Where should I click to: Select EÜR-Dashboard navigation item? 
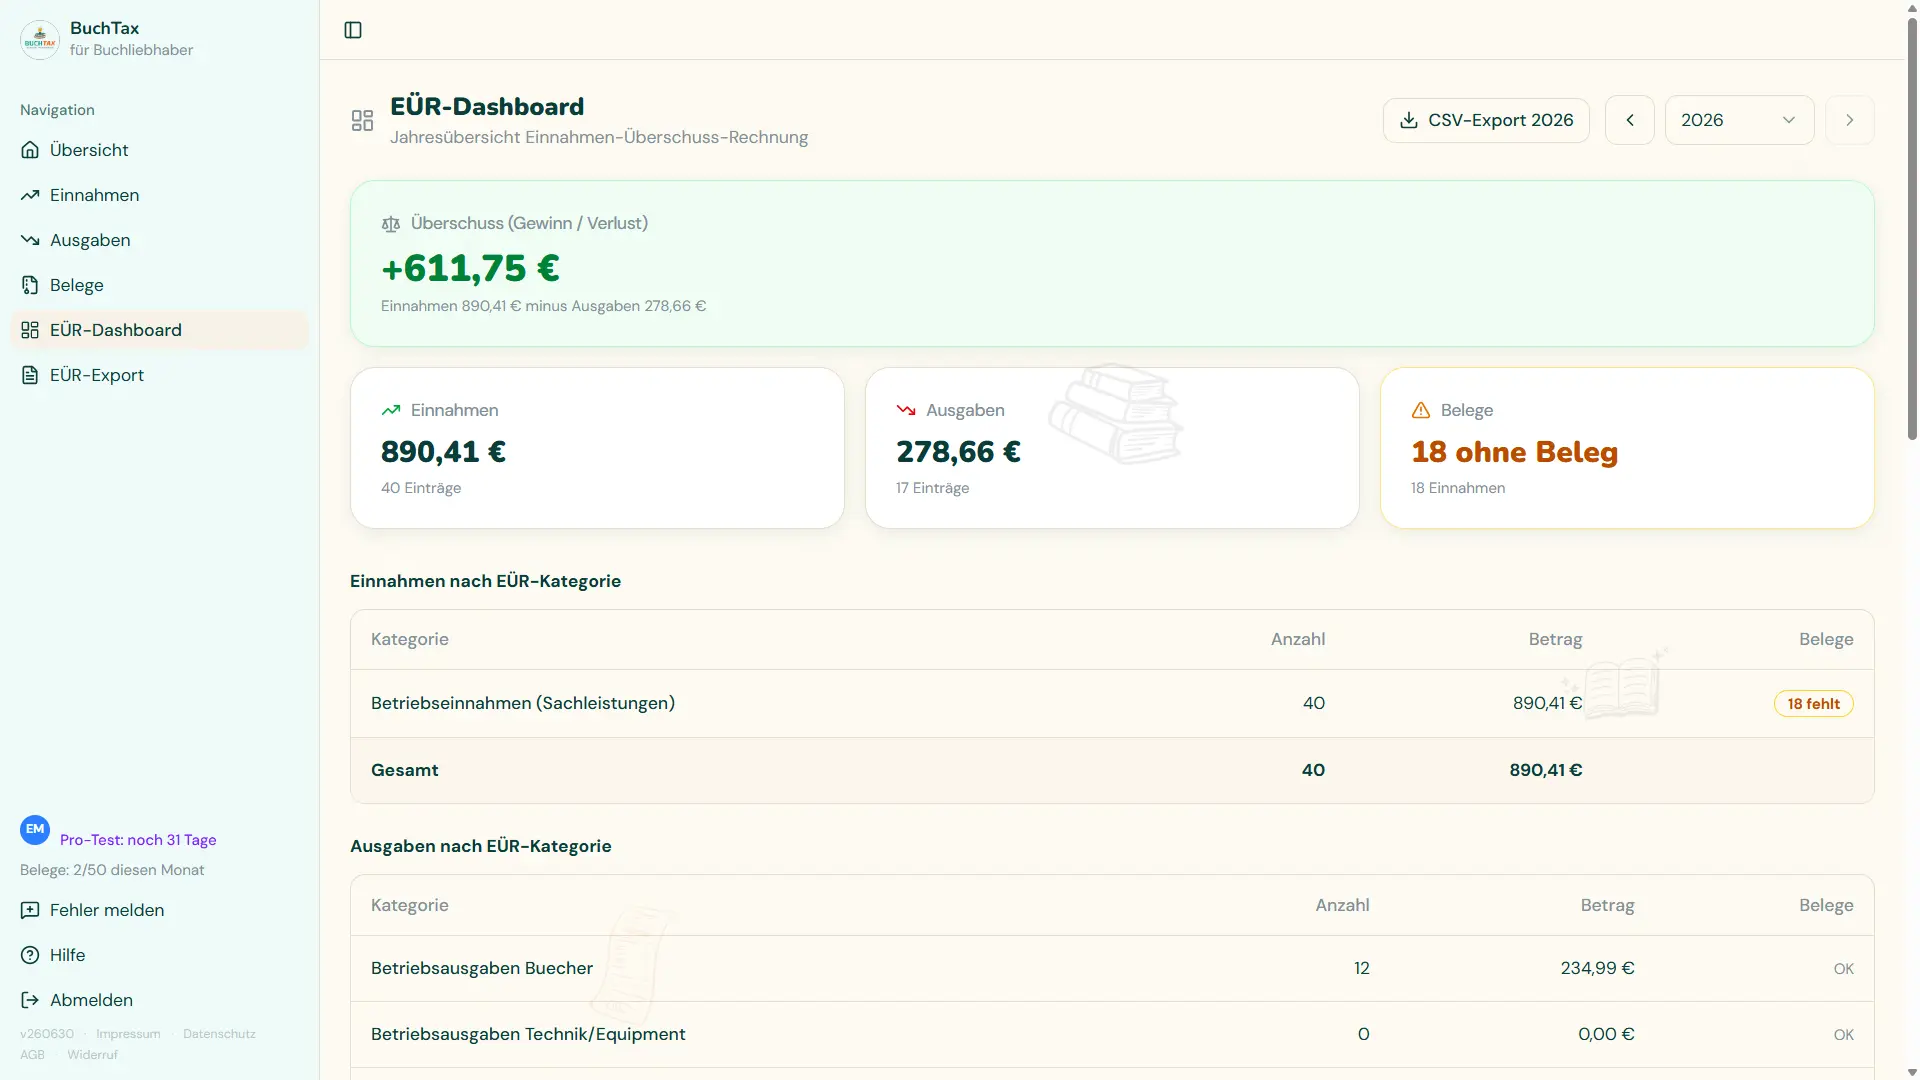(160, 330)
